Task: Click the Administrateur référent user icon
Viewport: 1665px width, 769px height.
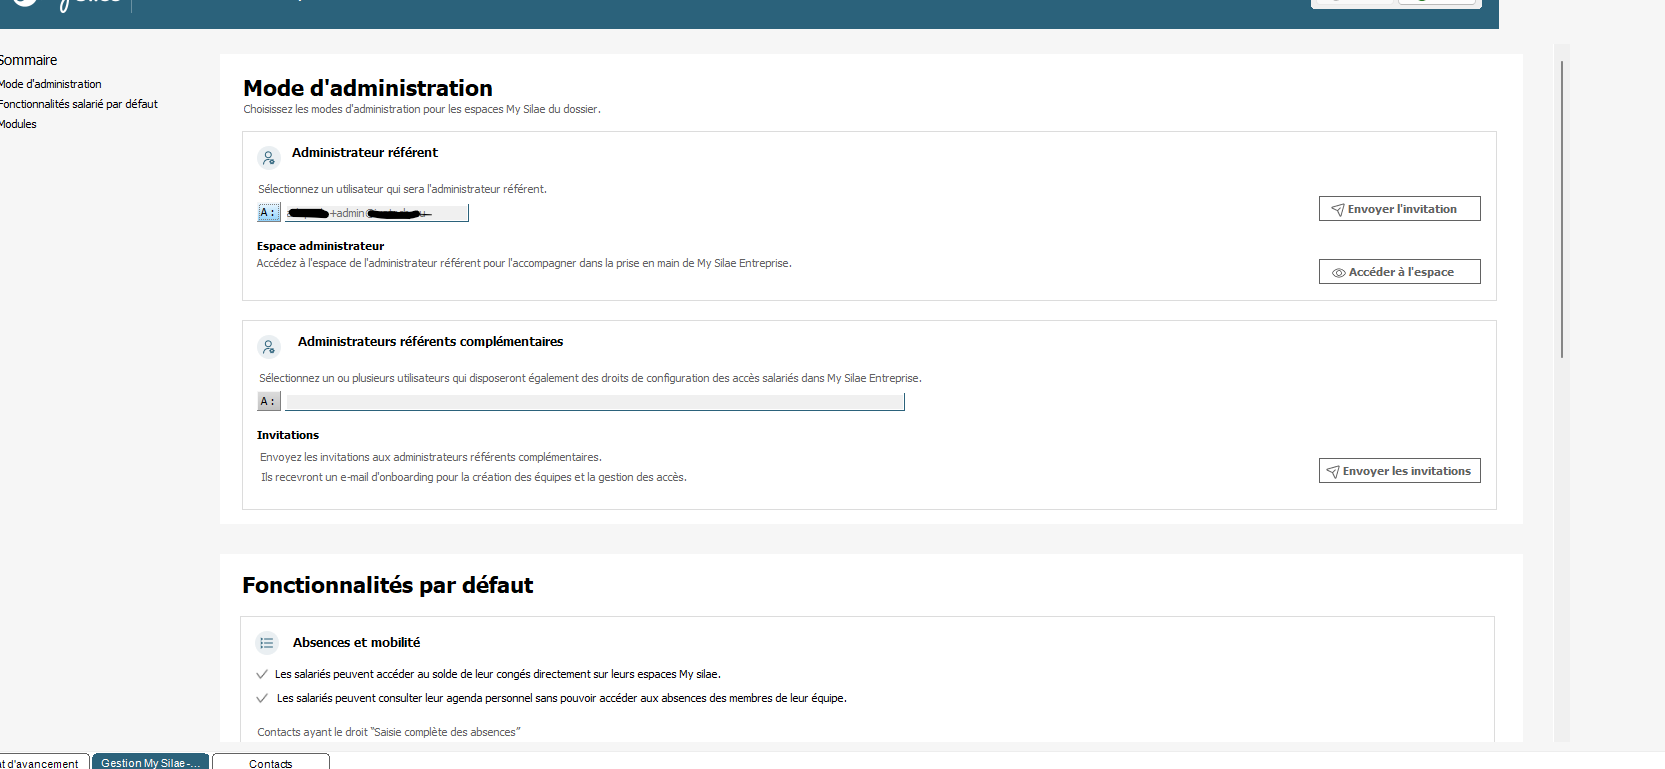Action: [x=268, y=158]
